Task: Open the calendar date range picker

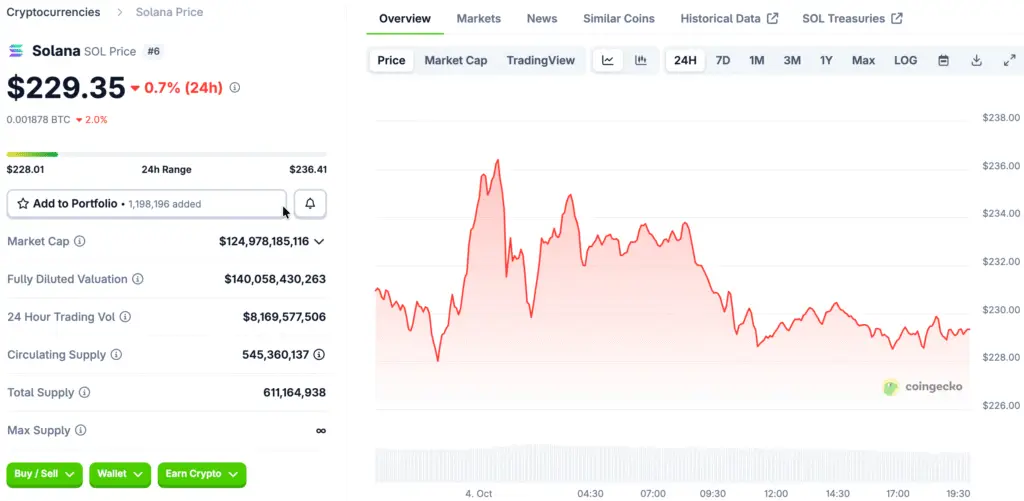Action: pos(943,60)
